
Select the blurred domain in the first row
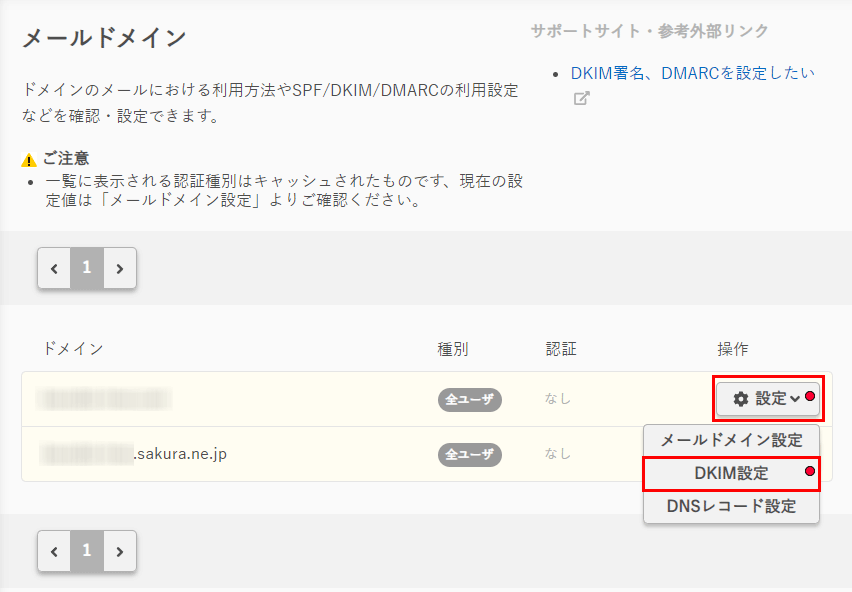coord(105,399)
